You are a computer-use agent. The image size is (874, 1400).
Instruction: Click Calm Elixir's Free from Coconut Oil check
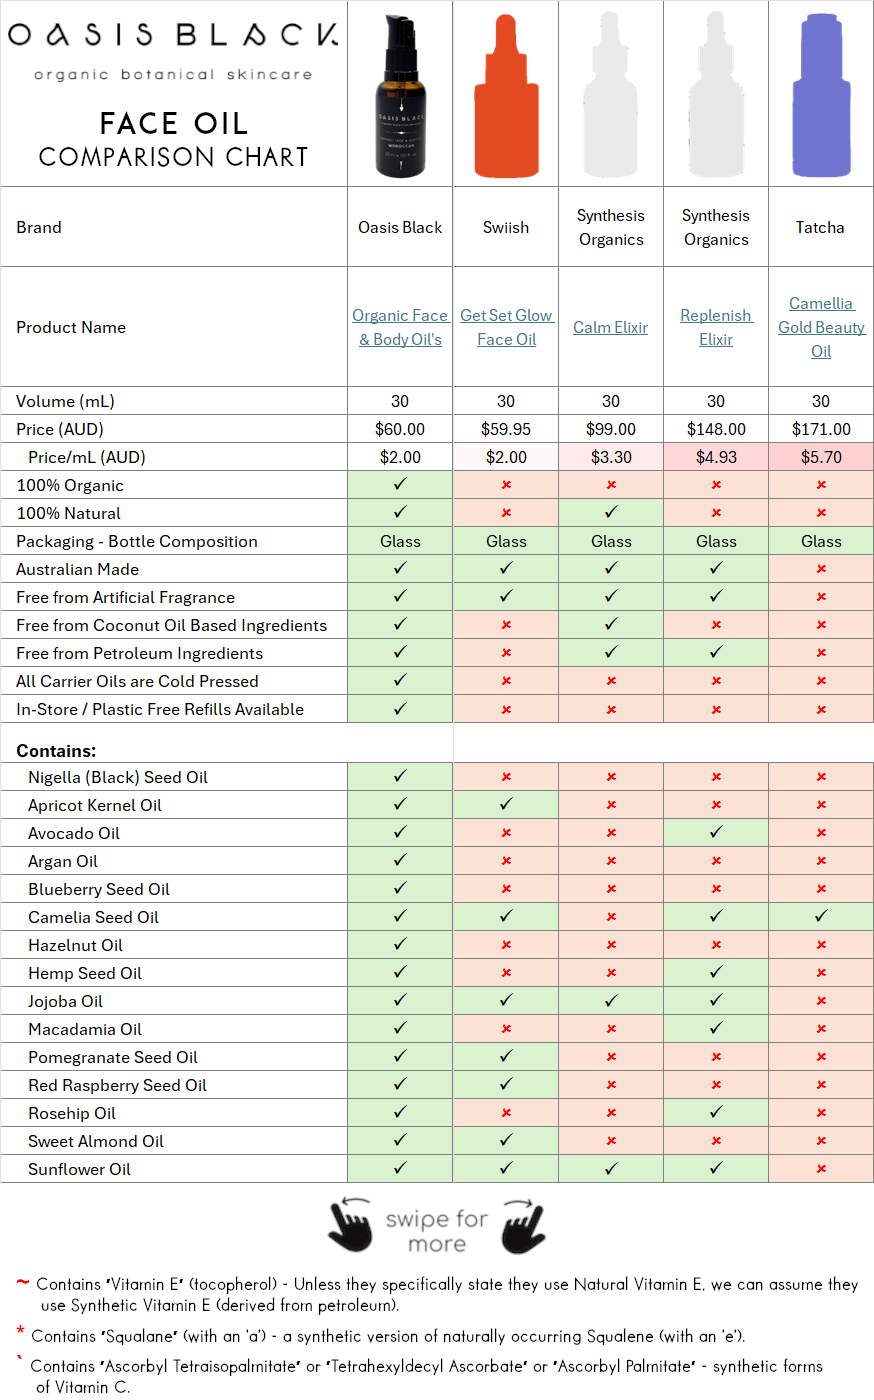611,624
